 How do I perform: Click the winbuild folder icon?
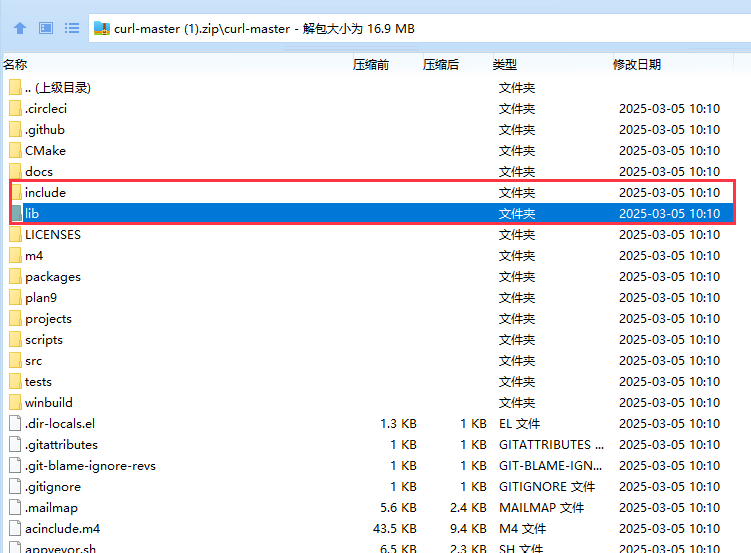click(15, 403)
